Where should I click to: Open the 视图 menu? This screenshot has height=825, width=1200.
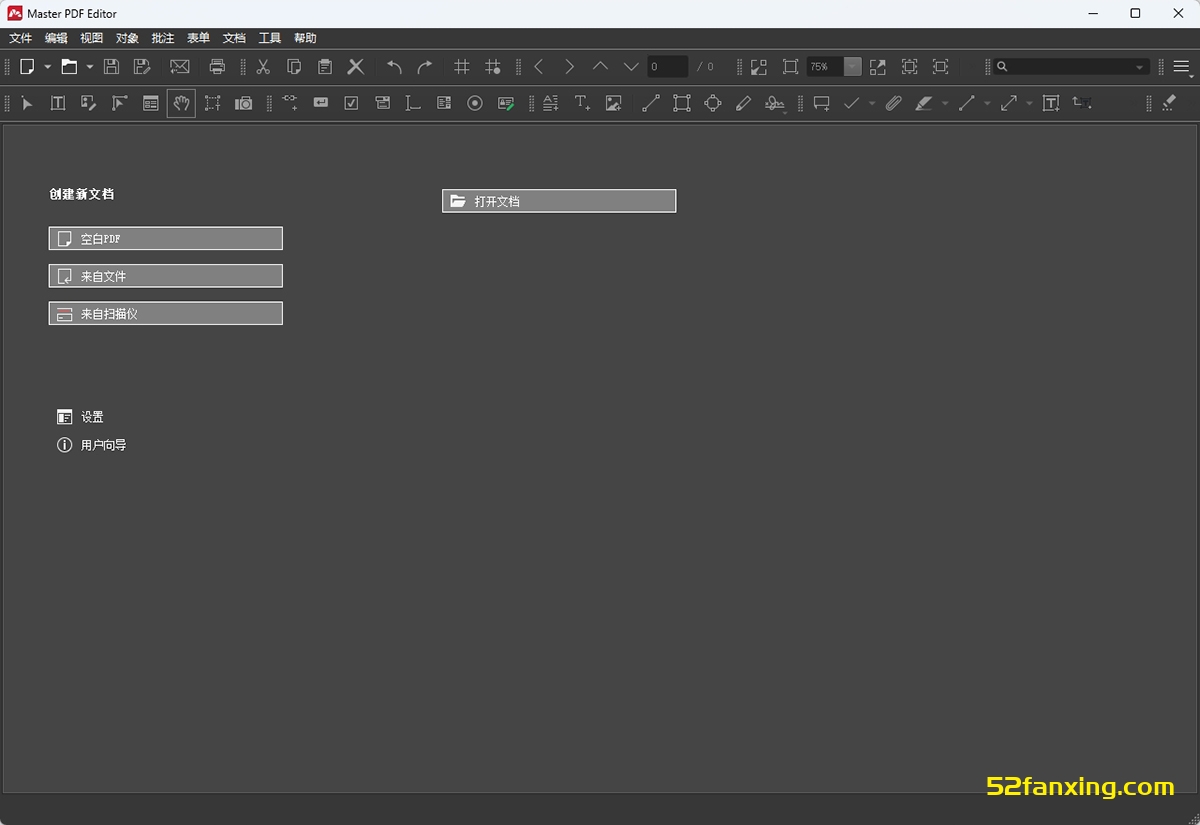[92, 38]
